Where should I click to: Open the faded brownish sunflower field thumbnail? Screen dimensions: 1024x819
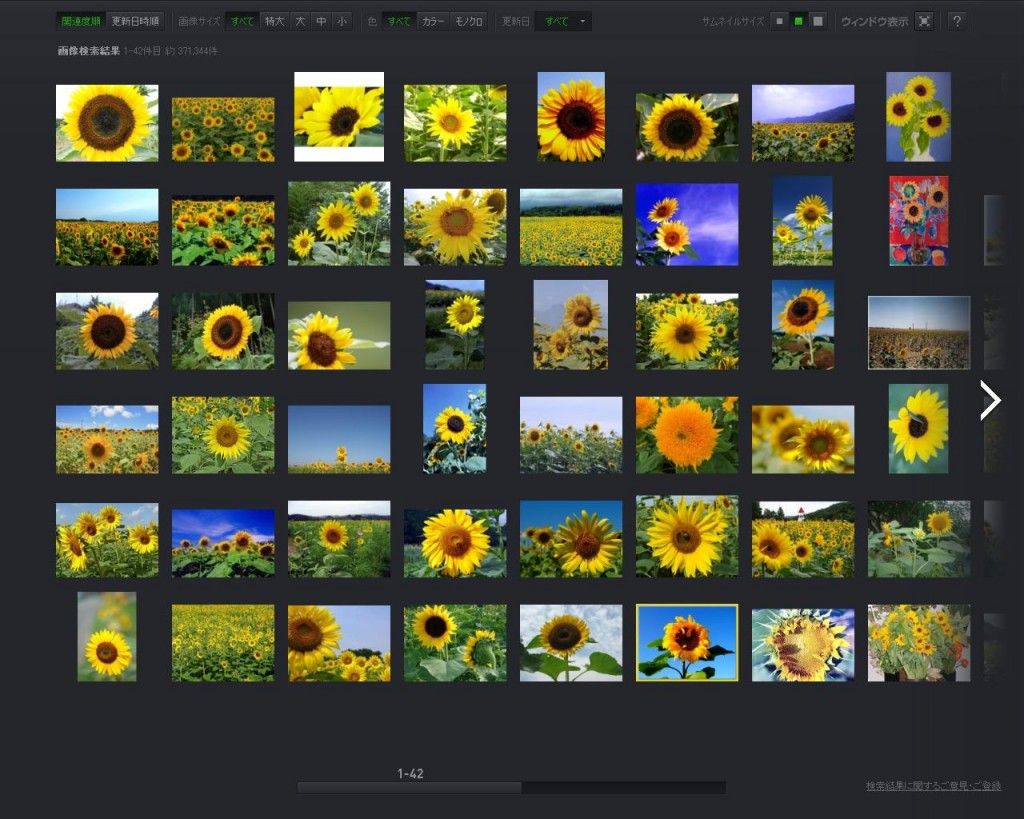919,332
